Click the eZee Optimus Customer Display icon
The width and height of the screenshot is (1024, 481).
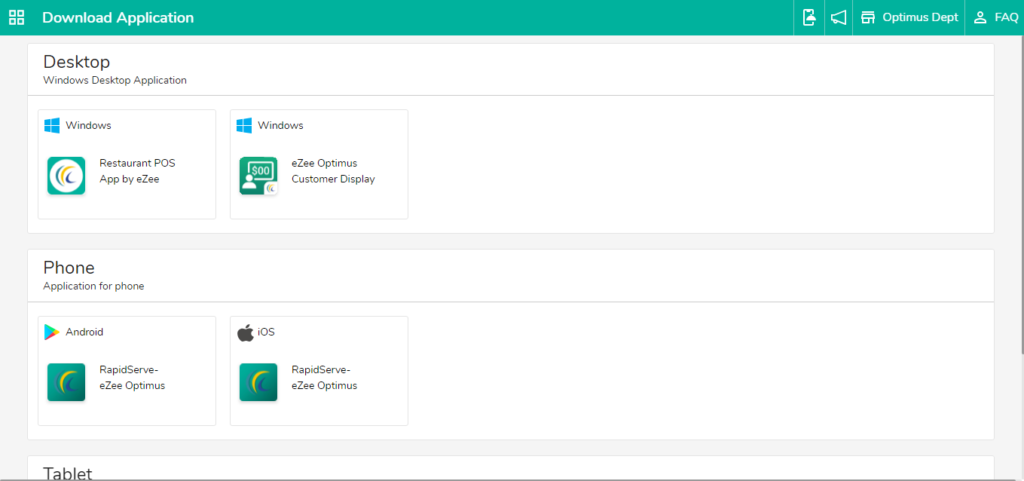[x=259, y=176]
